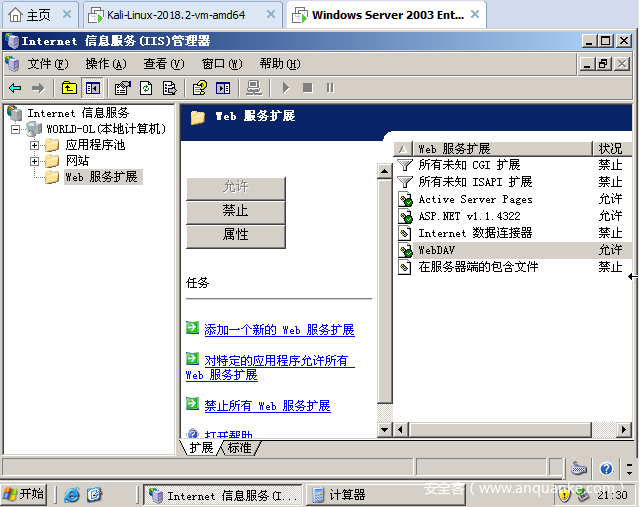Viewport: 640px width, 507px height.
Task: Click the connect to computer toolbar icon
Action: [x=254, y=88]
